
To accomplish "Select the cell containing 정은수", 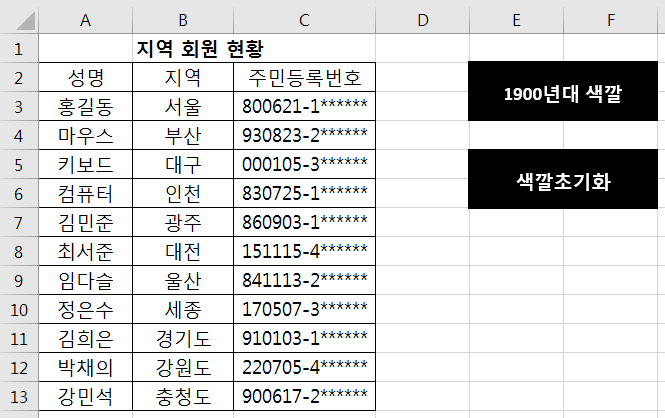I will pos(86,309).
